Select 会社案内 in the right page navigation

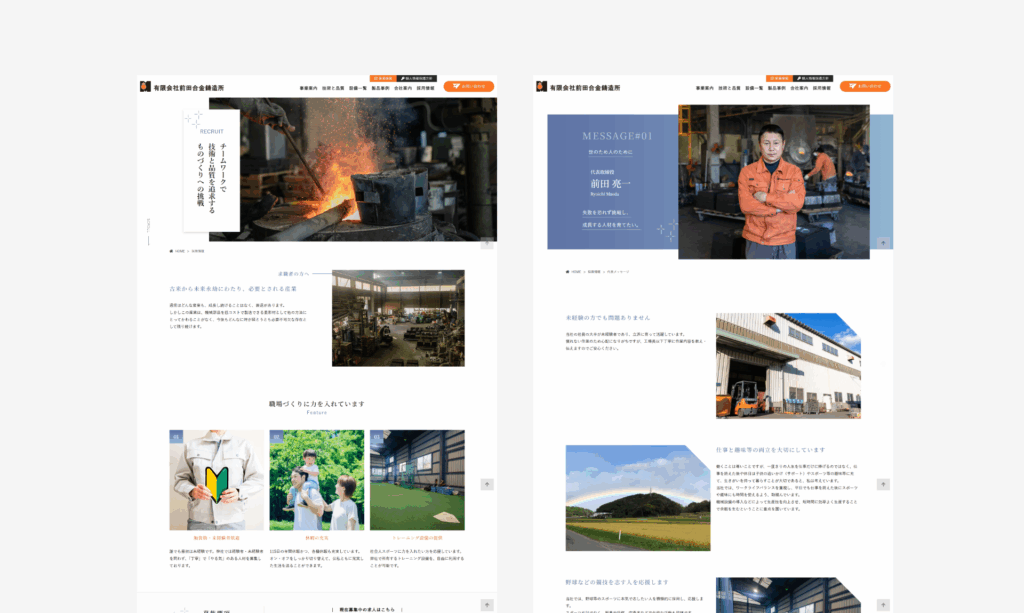[x=799, y=88]
